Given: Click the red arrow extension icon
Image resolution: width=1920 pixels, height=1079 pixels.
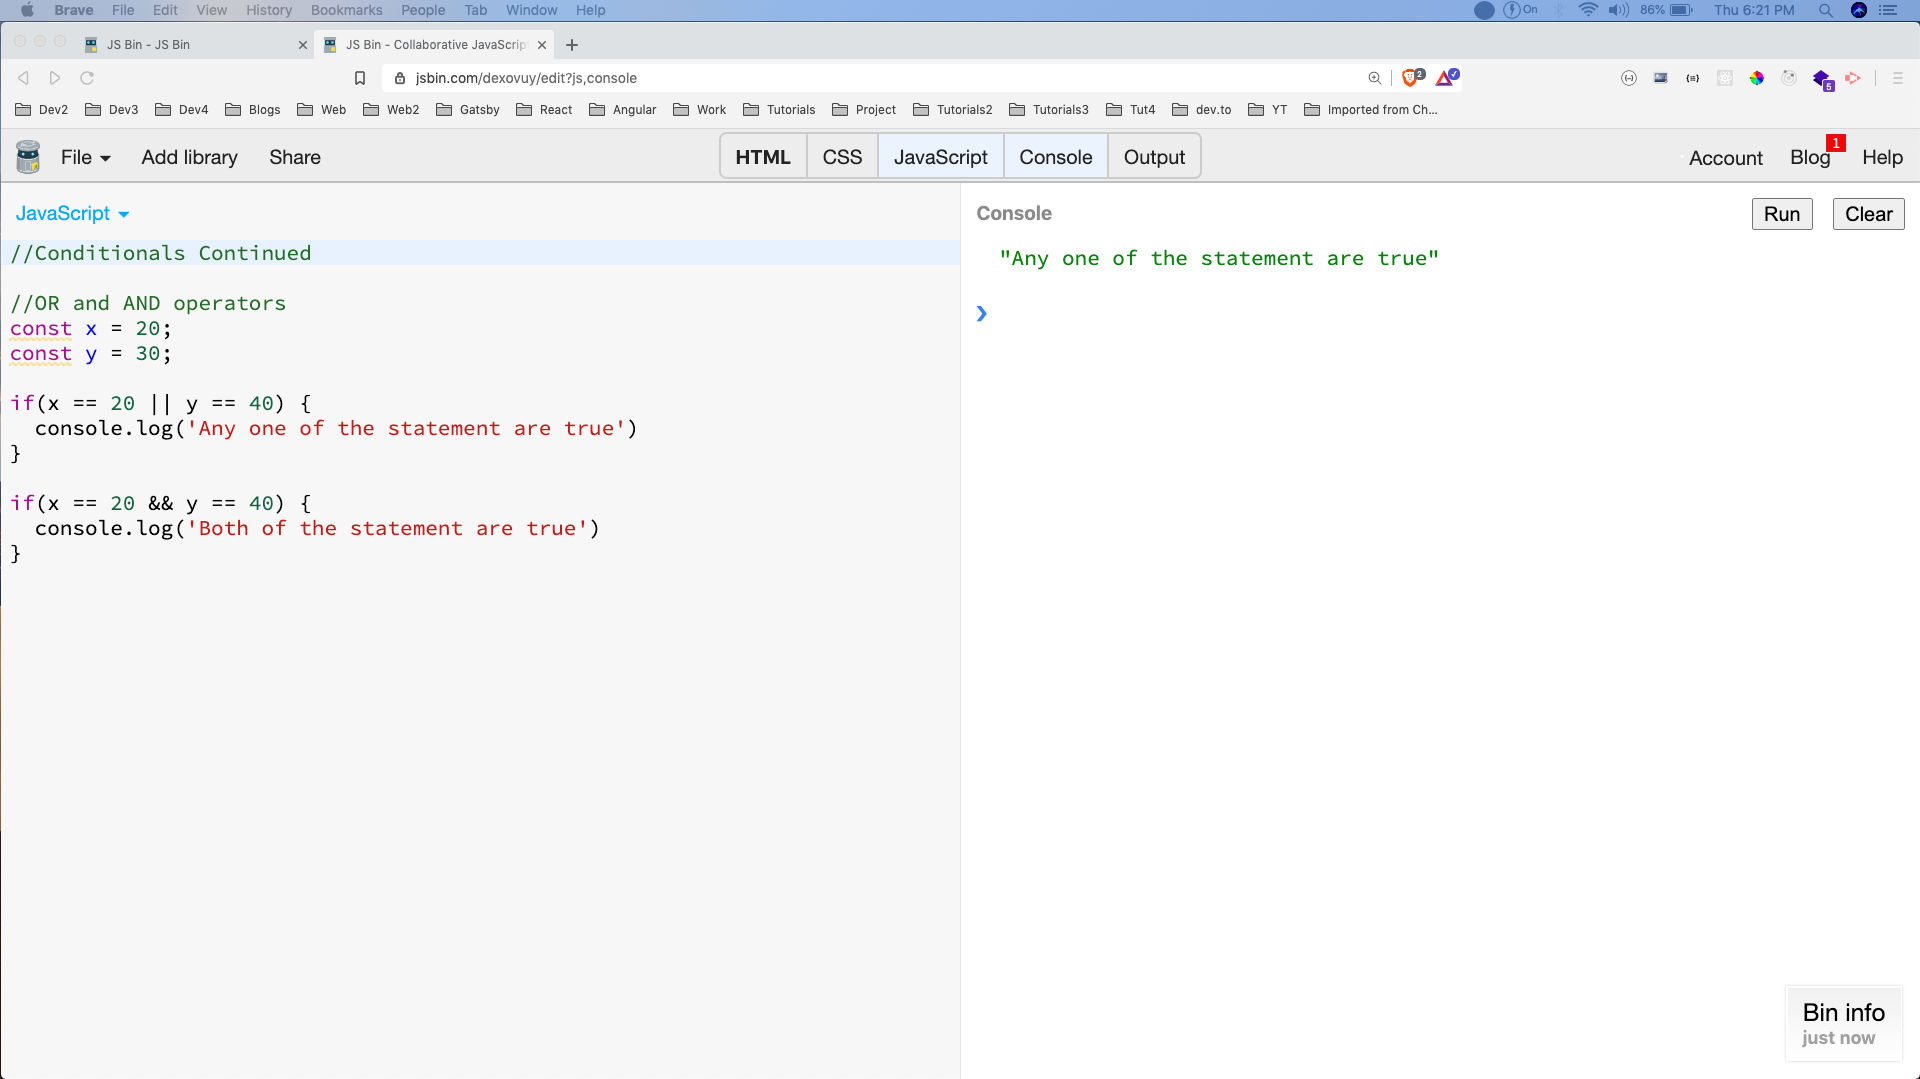Looking at the screenshot, I should (1853, 78).
